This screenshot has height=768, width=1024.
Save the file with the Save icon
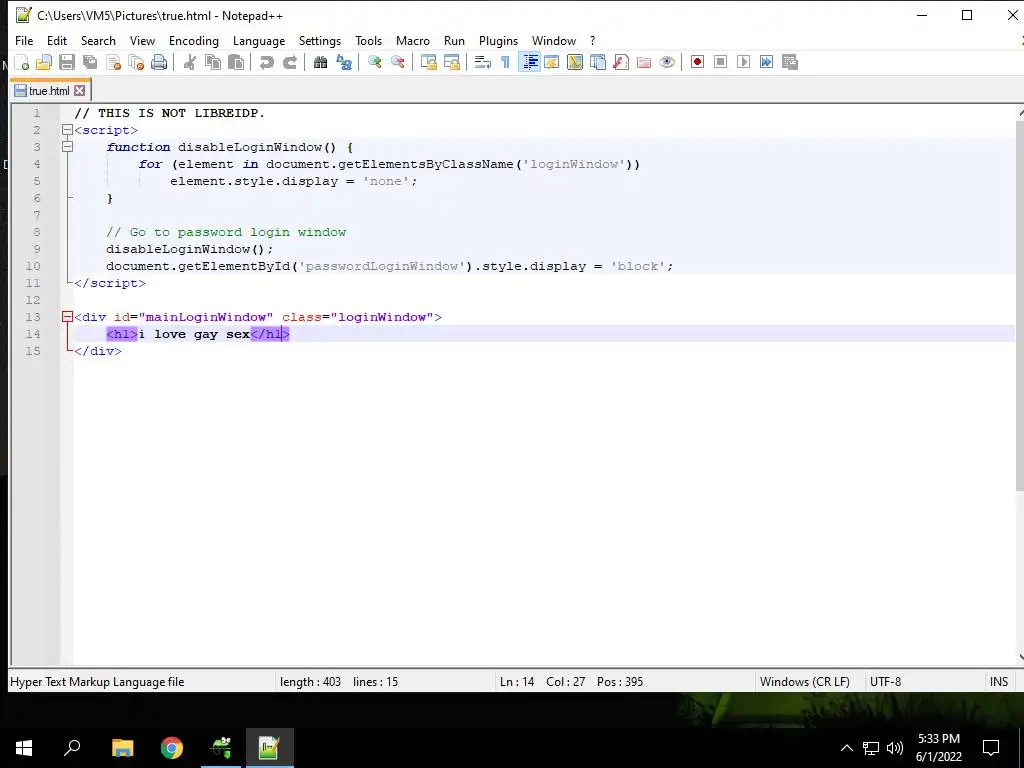coord(67,62)
